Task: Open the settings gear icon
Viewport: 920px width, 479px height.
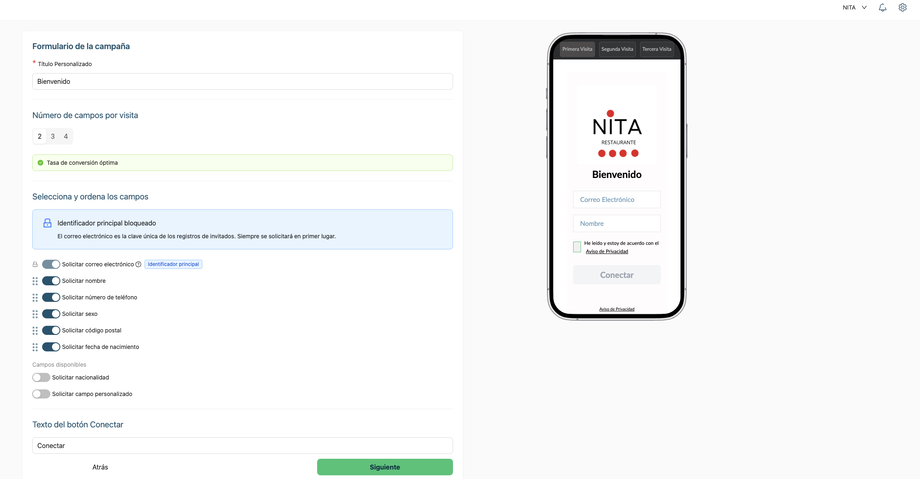Action: (x=902, y=8)
